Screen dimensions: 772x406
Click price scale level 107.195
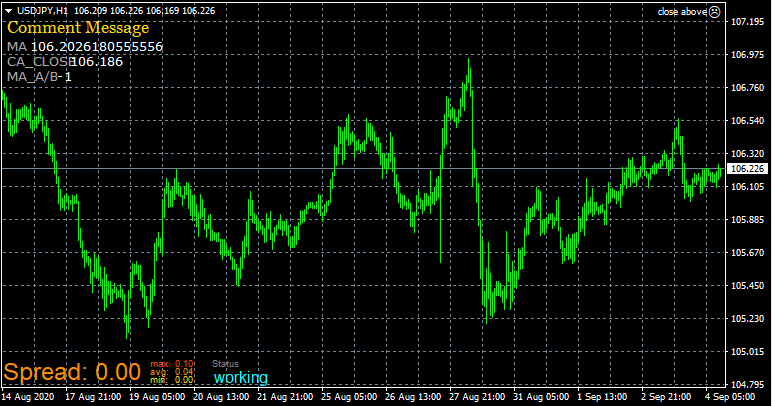tap(747, 22)
